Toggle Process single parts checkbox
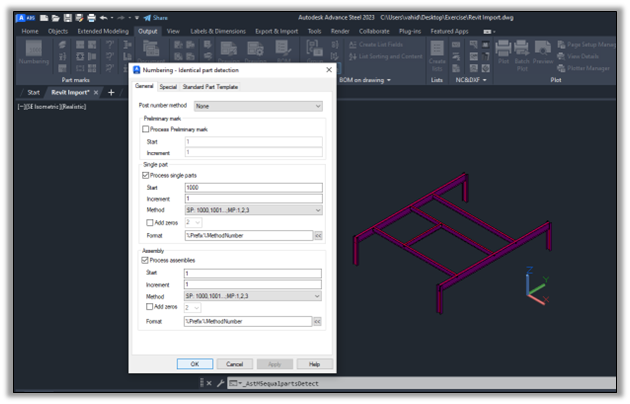The image size is (630, 404). tap(145, 175)
